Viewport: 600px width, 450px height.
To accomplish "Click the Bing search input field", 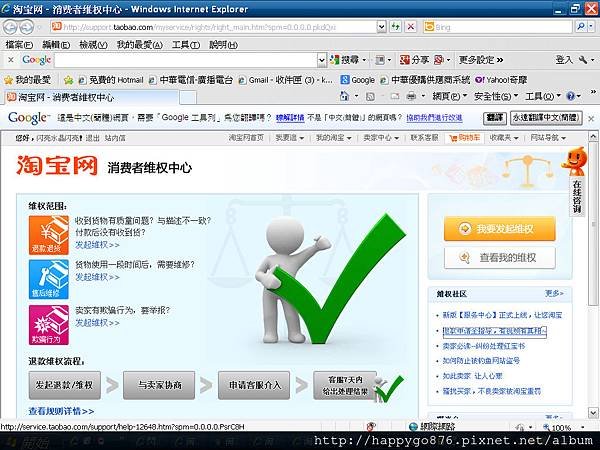I will point(498,27).
